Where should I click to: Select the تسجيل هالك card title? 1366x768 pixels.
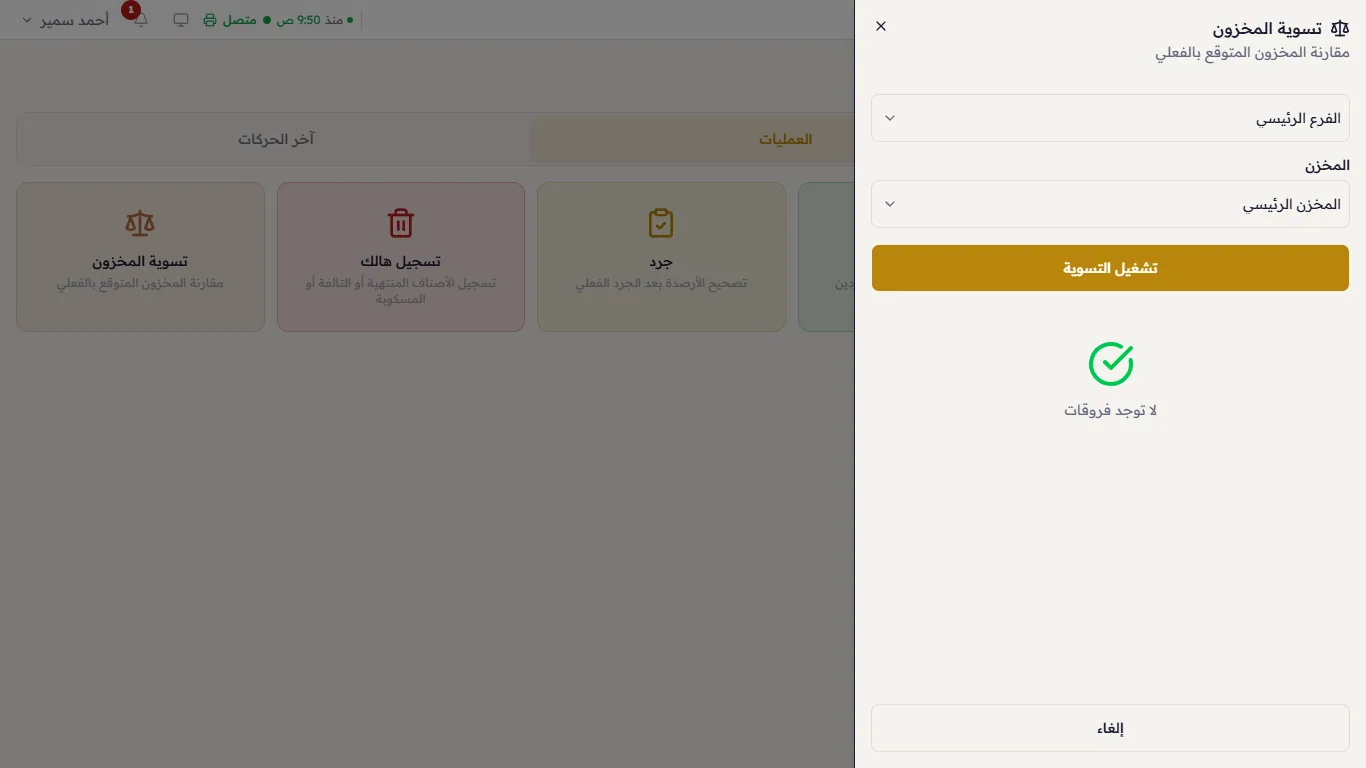coord(401,262)
